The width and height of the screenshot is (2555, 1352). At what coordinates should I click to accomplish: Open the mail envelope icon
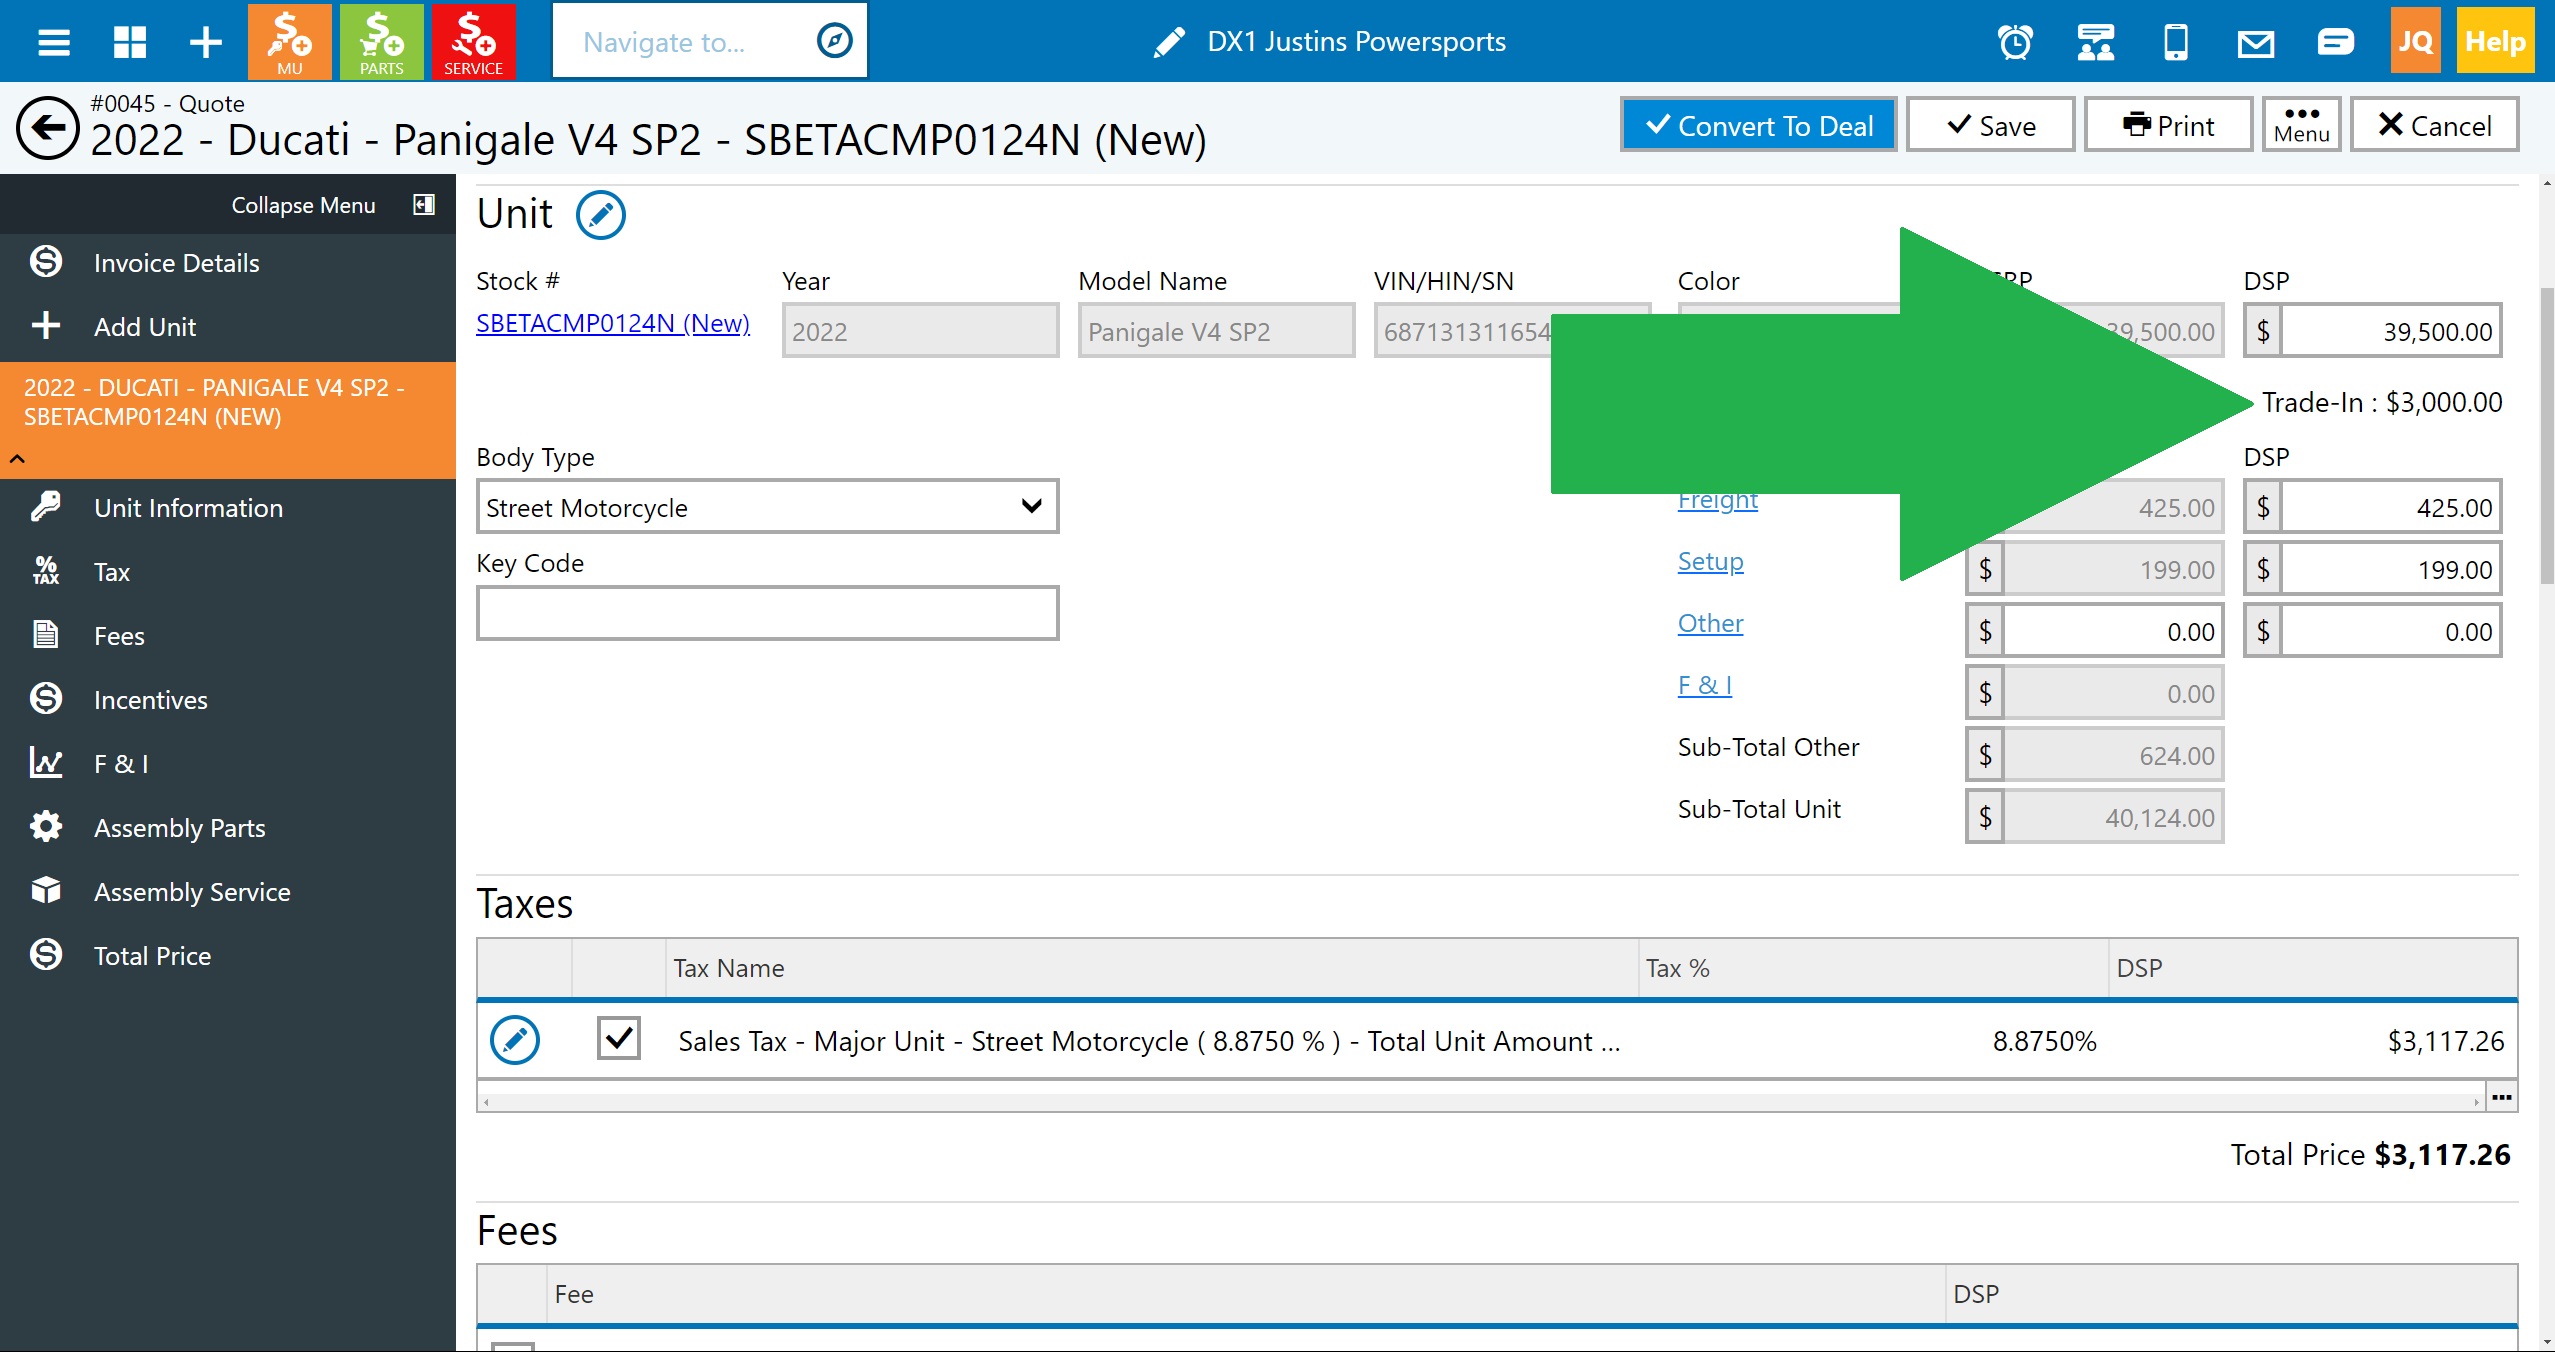coord(2255,42)
